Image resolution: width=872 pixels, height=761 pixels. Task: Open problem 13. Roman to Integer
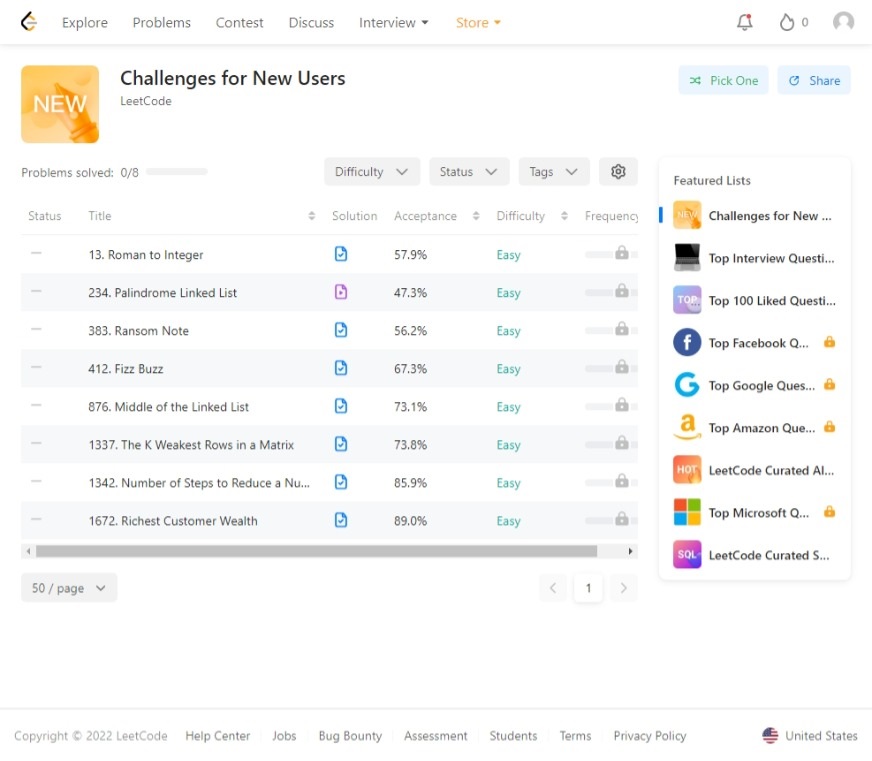(146, 255)
